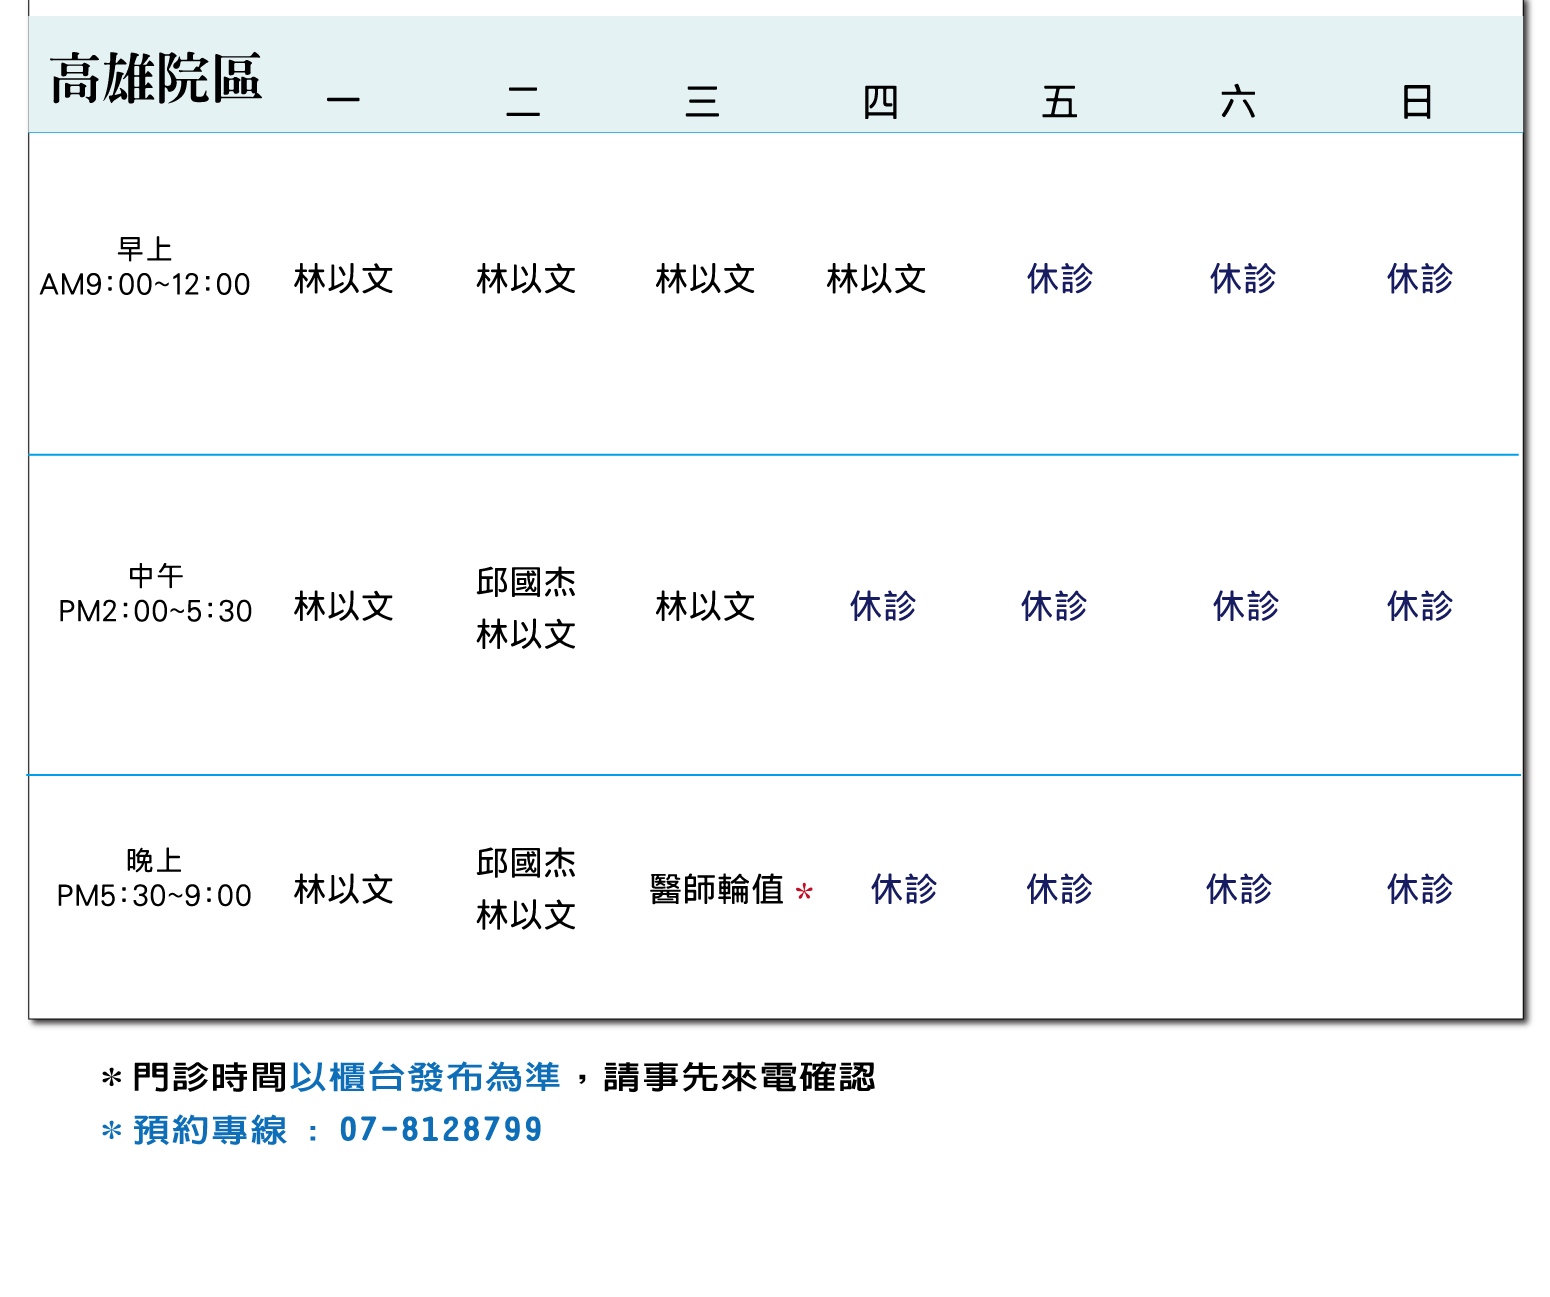Screen dimensions: 1550x1297
Task: Click 林以文 in the Thursday morning slot
Action: click(876, 279)
